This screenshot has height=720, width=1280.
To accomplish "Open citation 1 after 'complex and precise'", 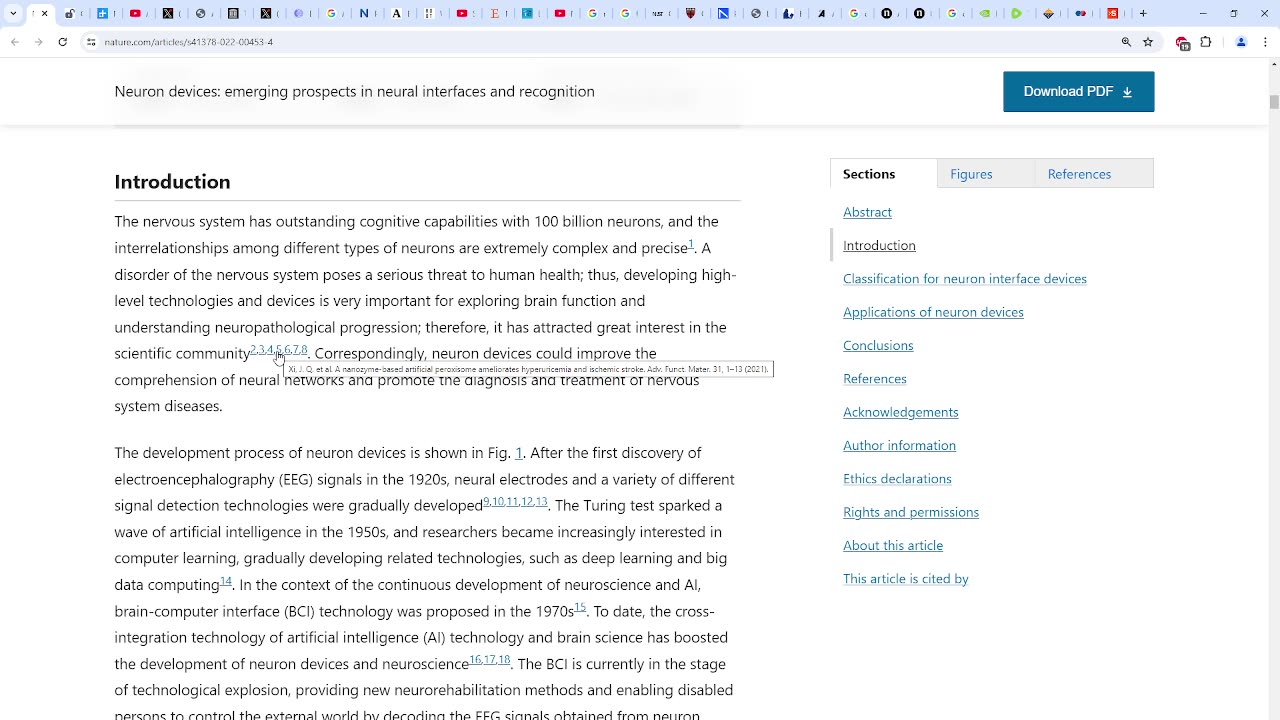I will click(x=690, y=244).
